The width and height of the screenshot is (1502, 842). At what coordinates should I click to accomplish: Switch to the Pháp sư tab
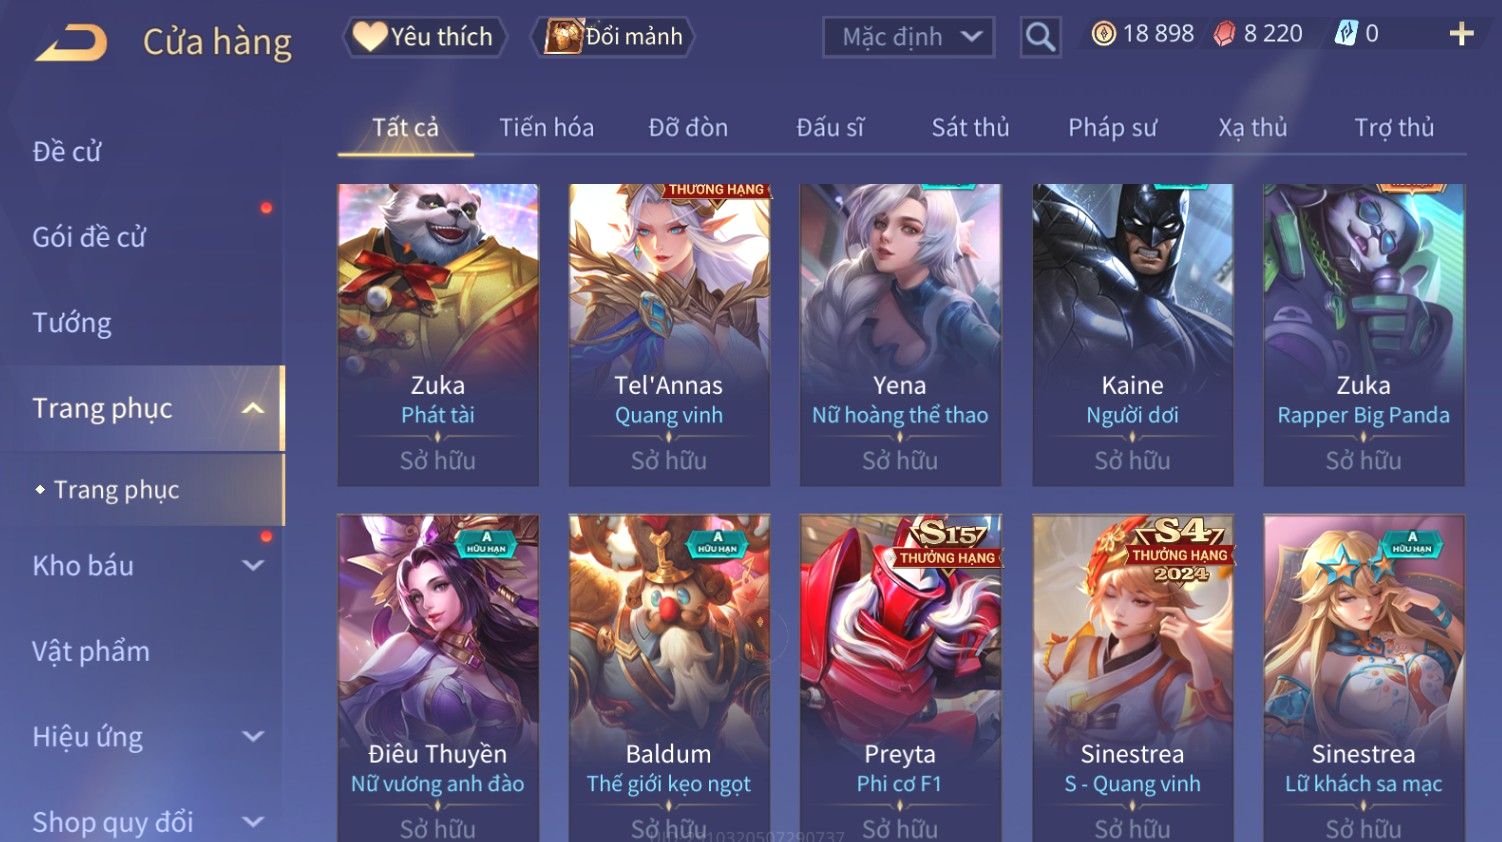1112,127
